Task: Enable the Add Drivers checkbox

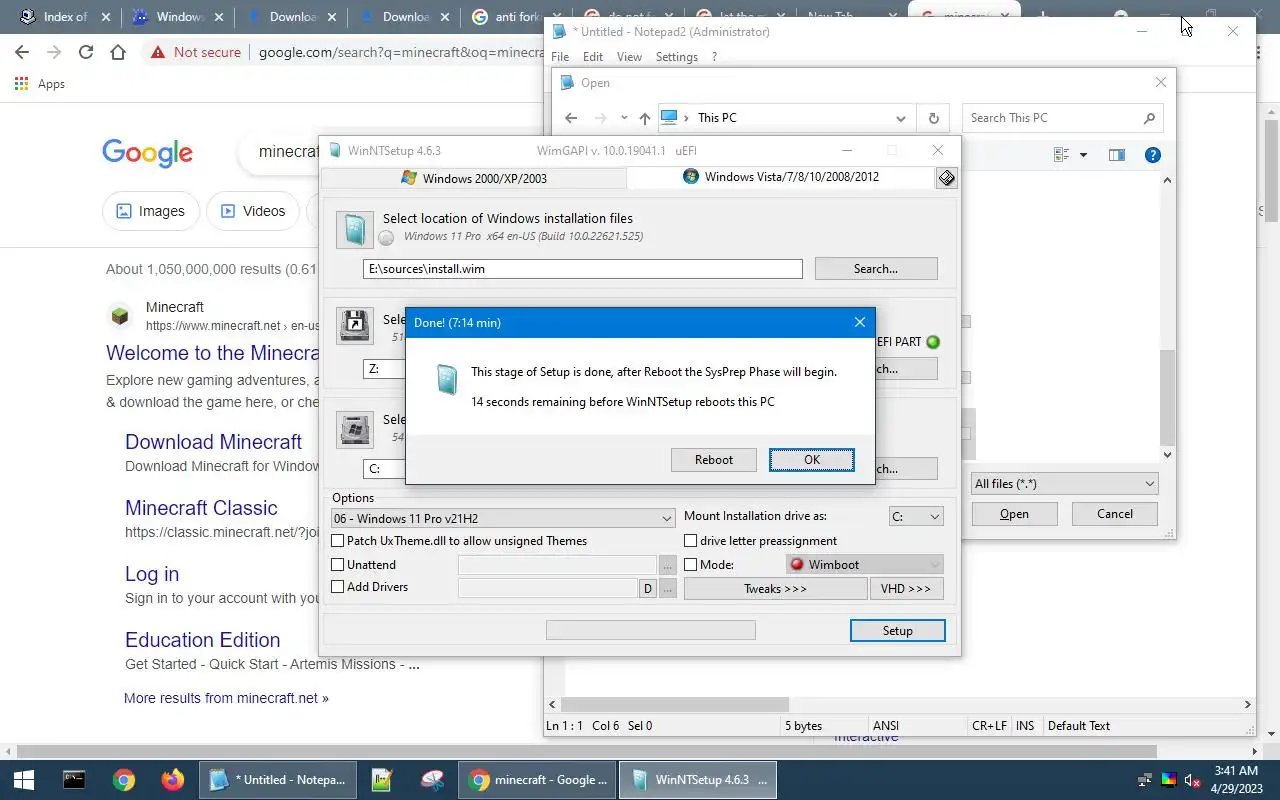Action: [338, 587]
